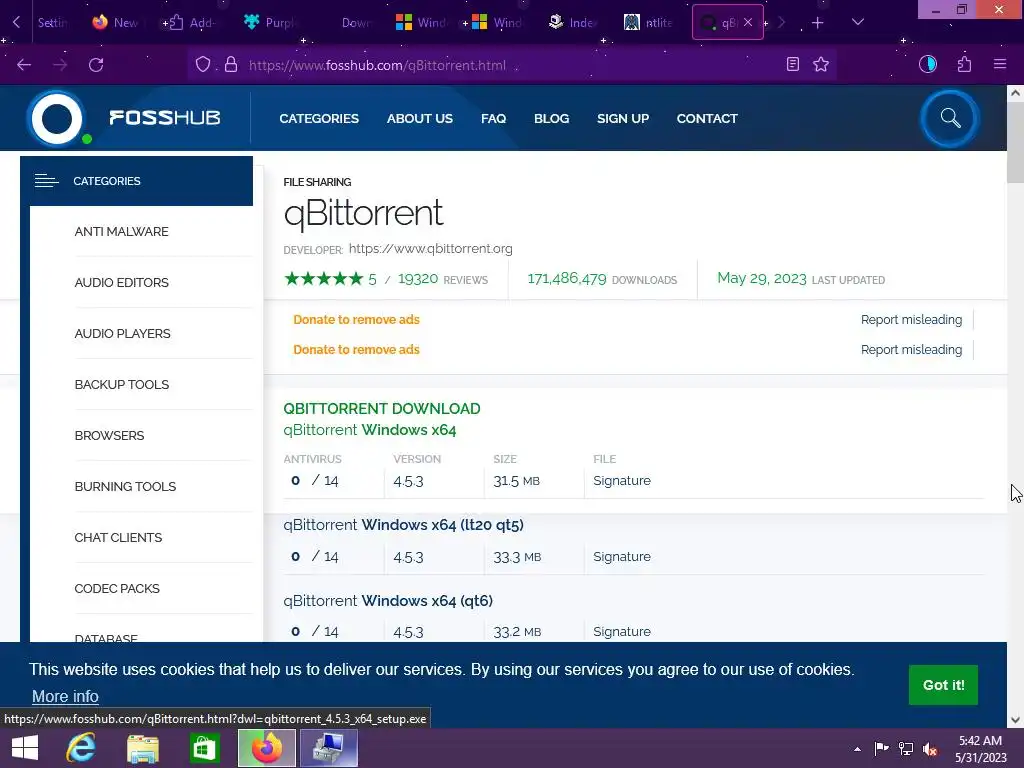The height and width of the screenshot is (768, 1024).
Task: Open File Explorer from taskbar
Action: tap(142, 748)
